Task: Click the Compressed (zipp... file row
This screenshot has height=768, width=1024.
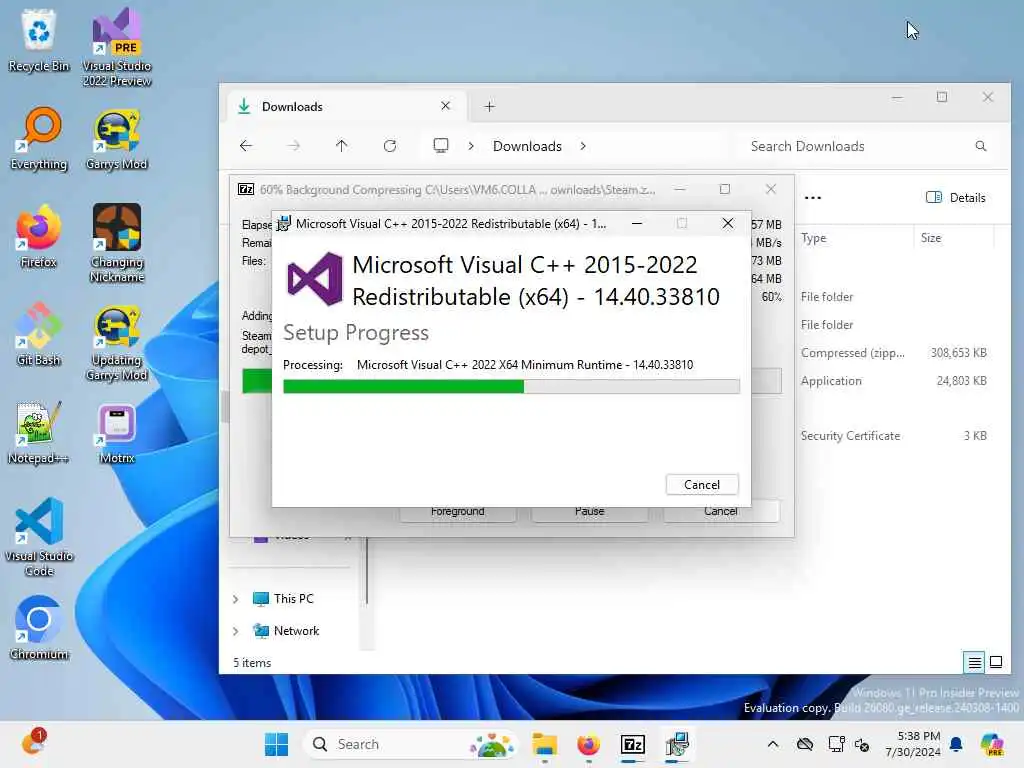Action: click(x=893, y=353)
